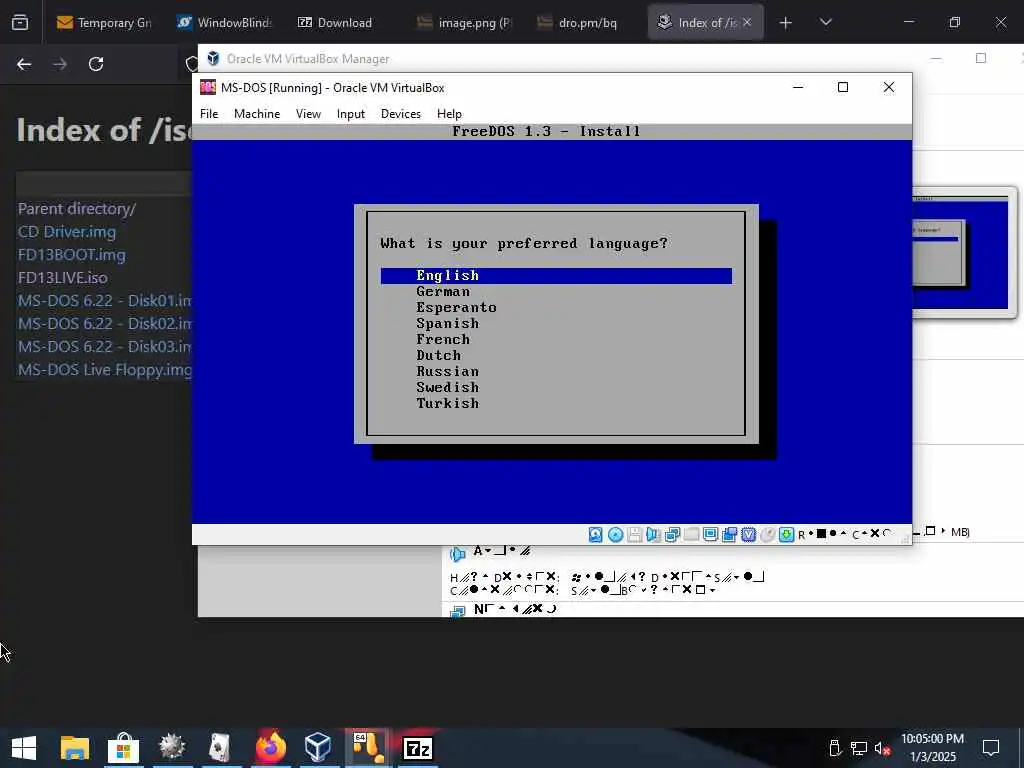Click the V virtualization chip status icon

pos(748,535)
